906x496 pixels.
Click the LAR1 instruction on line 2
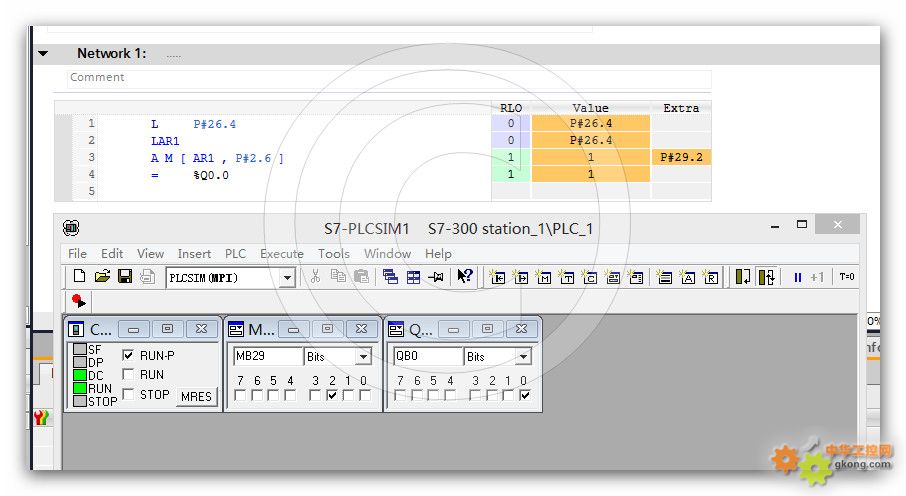click(165, 140)
